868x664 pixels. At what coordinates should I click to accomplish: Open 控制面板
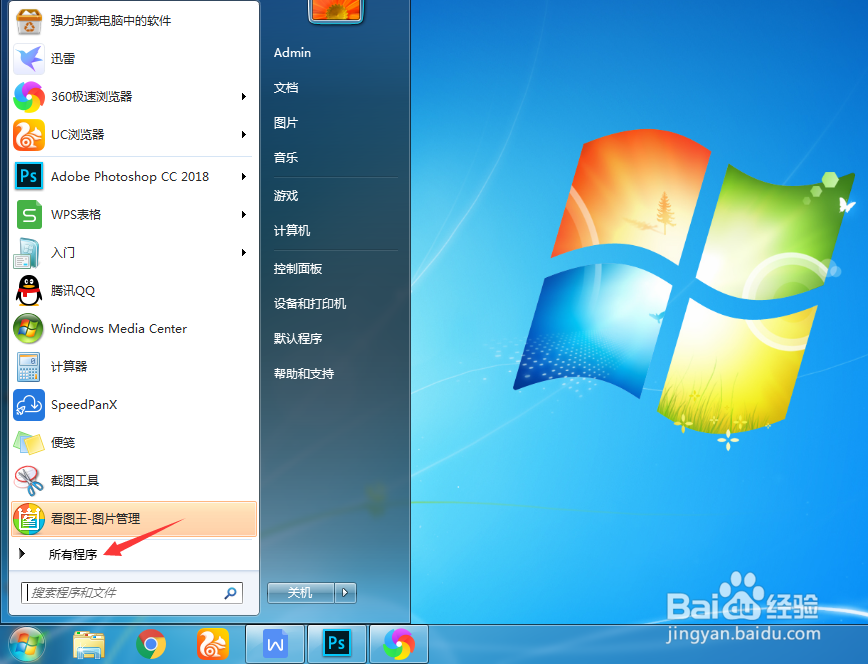[x=298, y=269]
